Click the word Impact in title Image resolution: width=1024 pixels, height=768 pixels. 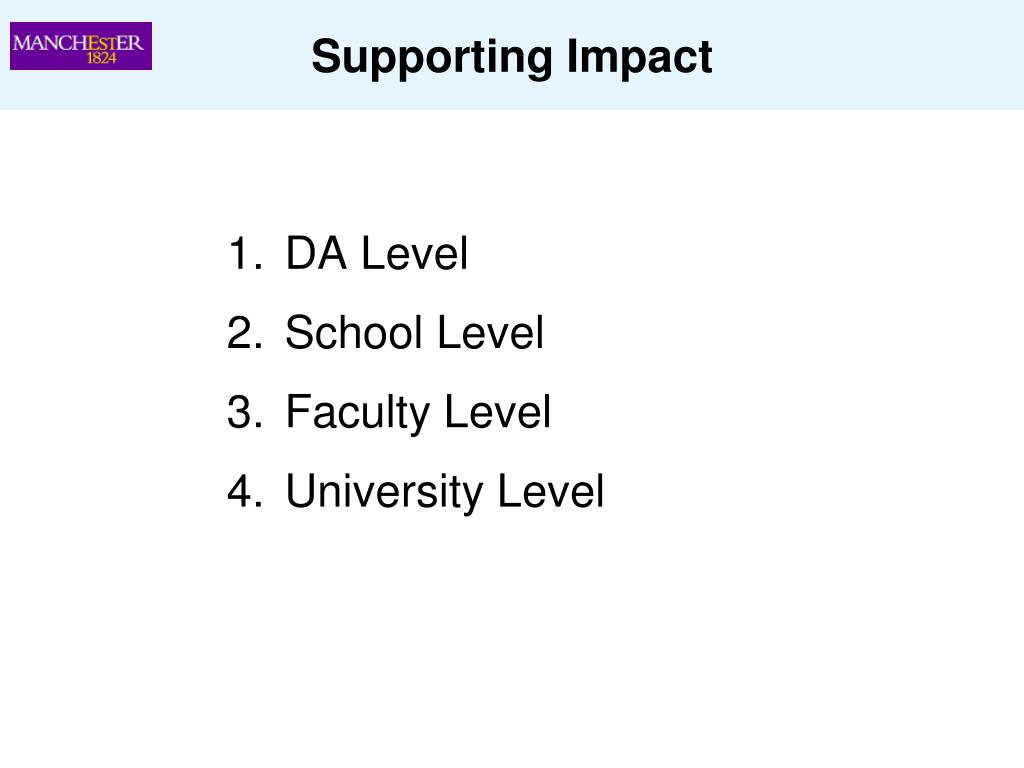tap(639, 57)
